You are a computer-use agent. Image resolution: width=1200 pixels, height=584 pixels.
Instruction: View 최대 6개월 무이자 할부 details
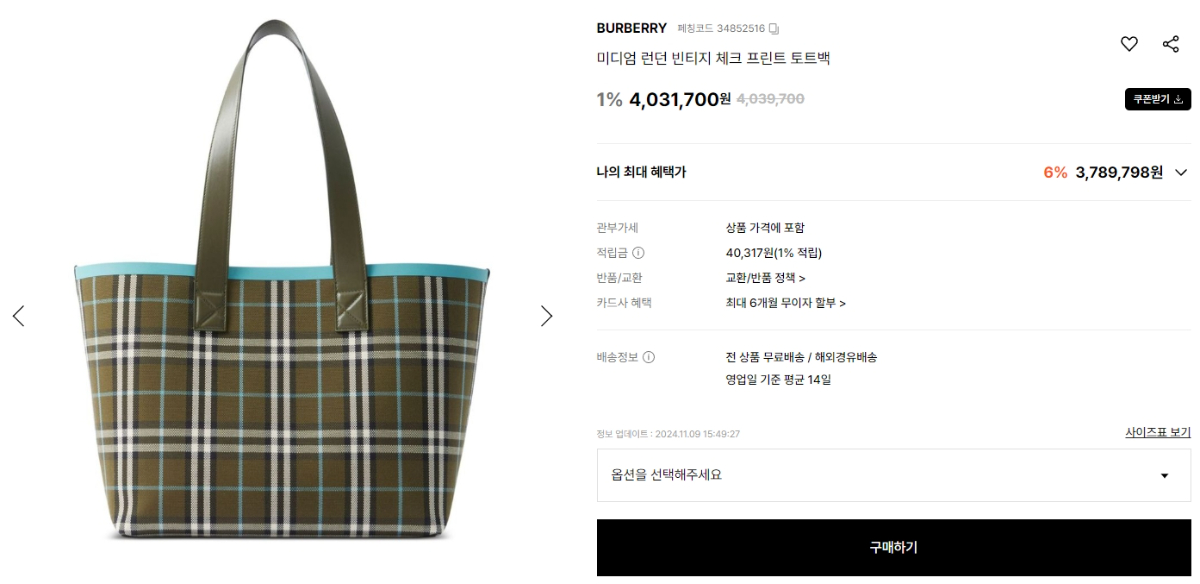tap(786, 303)
